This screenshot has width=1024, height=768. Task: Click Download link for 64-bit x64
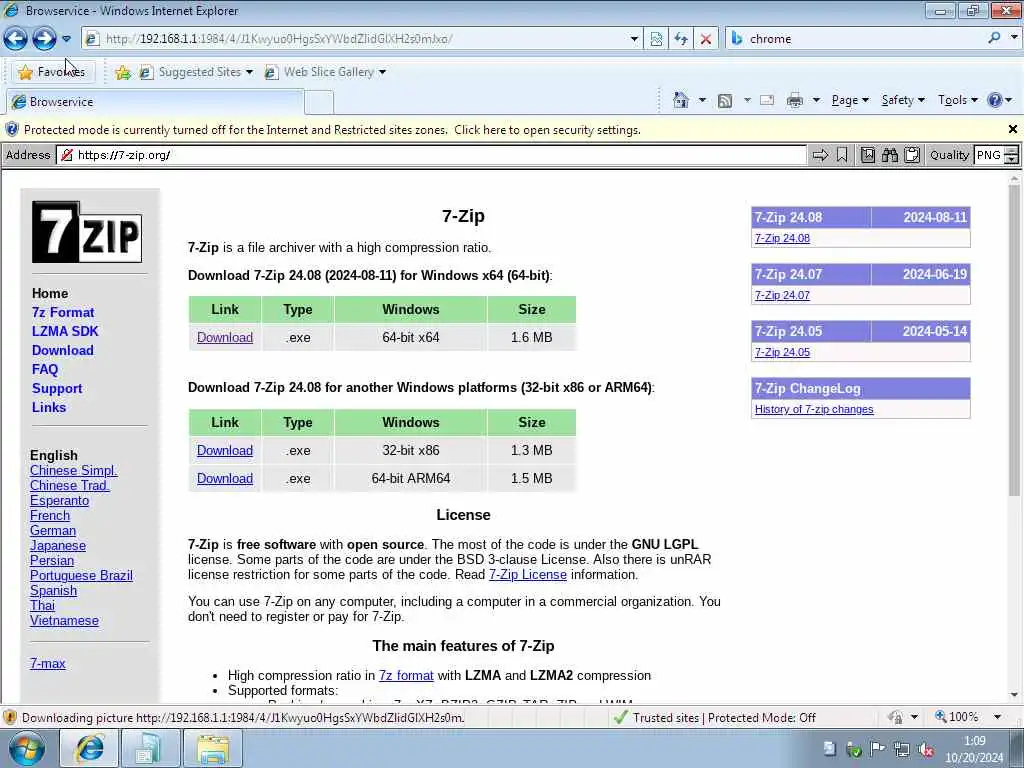(225, 338)
